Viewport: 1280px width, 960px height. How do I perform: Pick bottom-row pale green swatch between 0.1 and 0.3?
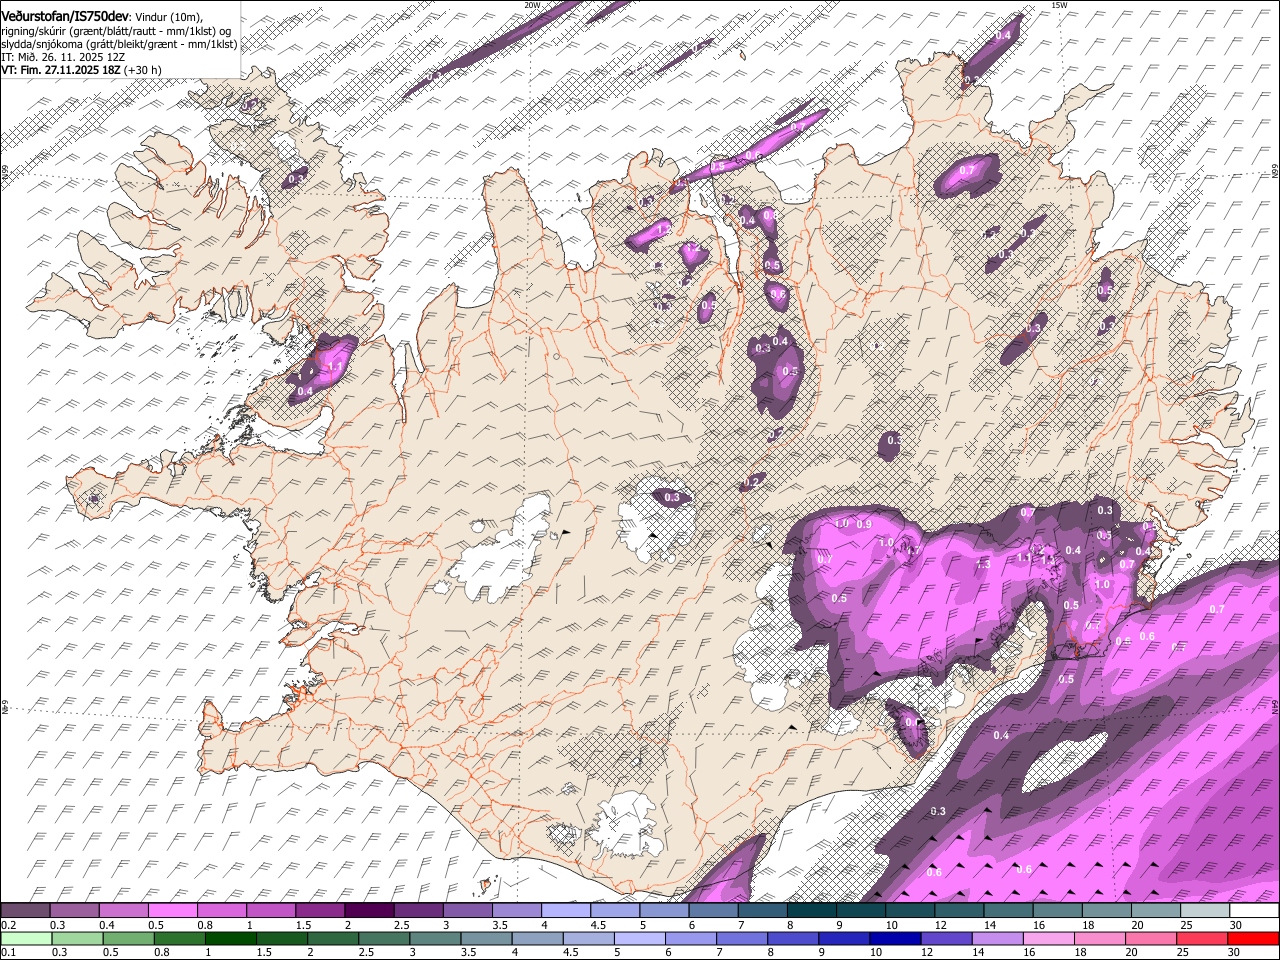(26, 938)
